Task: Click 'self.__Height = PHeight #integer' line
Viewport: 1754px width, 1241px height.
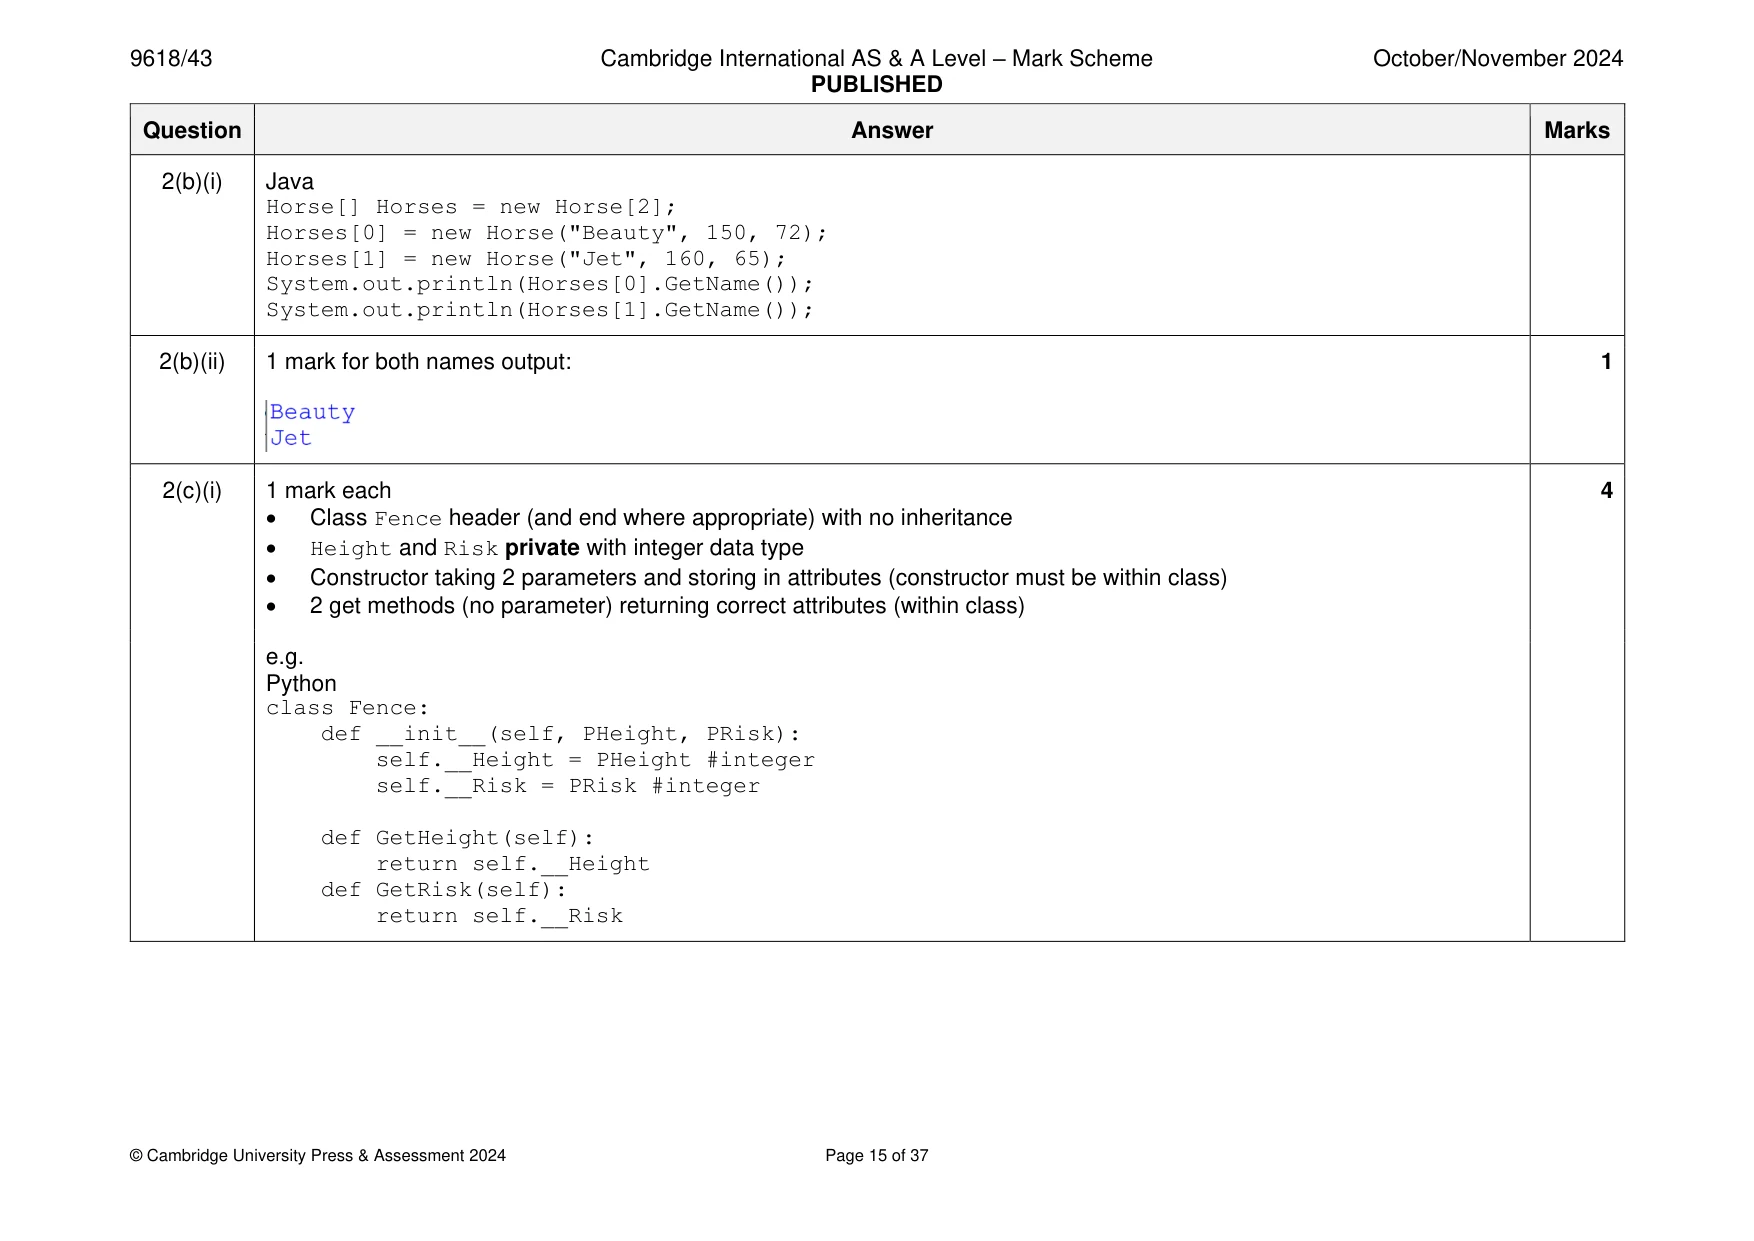Action: pyautogui.click(x=596, y=760)
